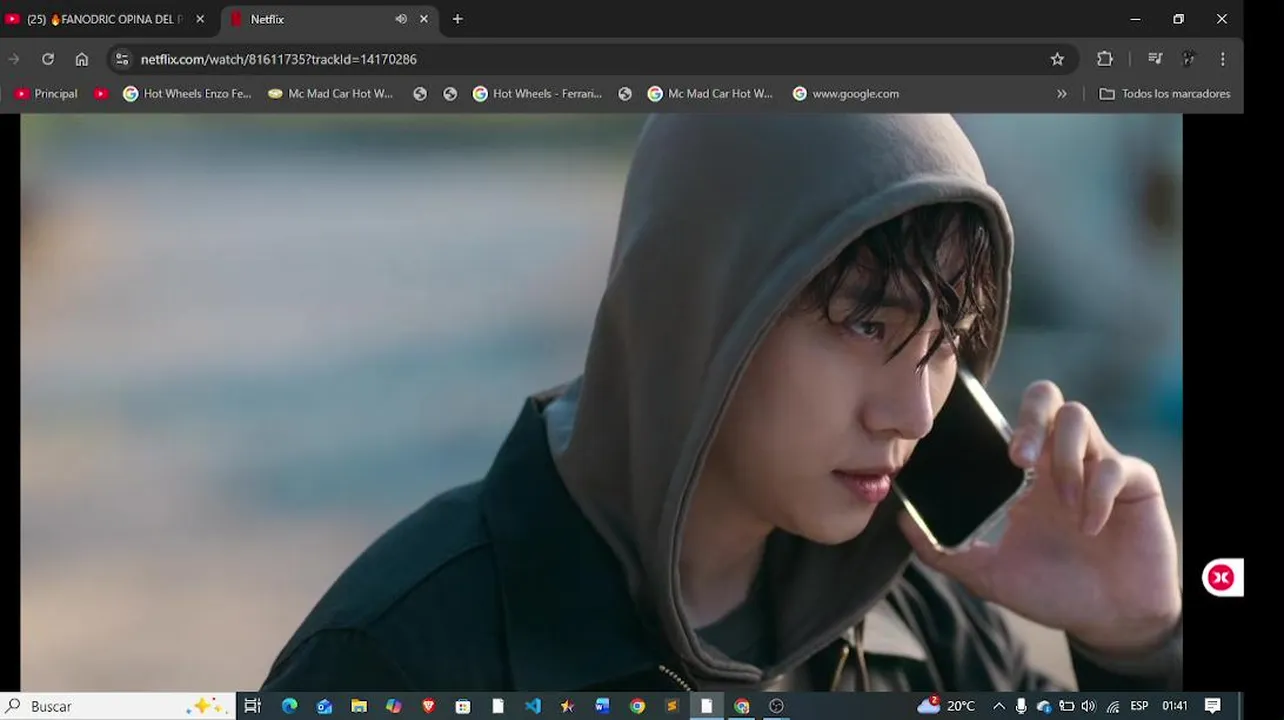Mute the Netflix tab via speaker icon
This screenshot has height=720, width=1284.
coord(401,19)
